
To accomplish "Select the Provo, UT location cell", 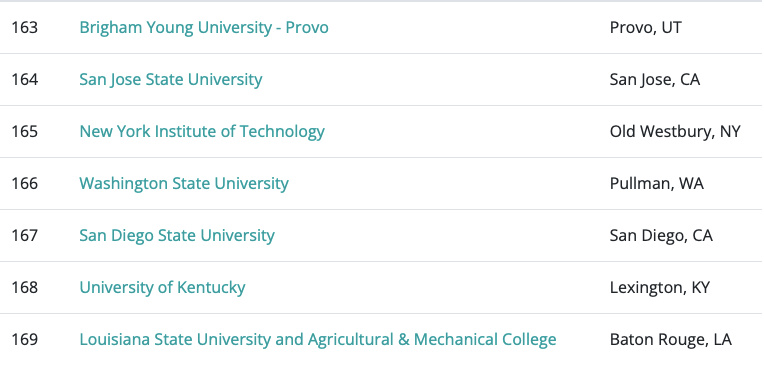I will 645,28.
